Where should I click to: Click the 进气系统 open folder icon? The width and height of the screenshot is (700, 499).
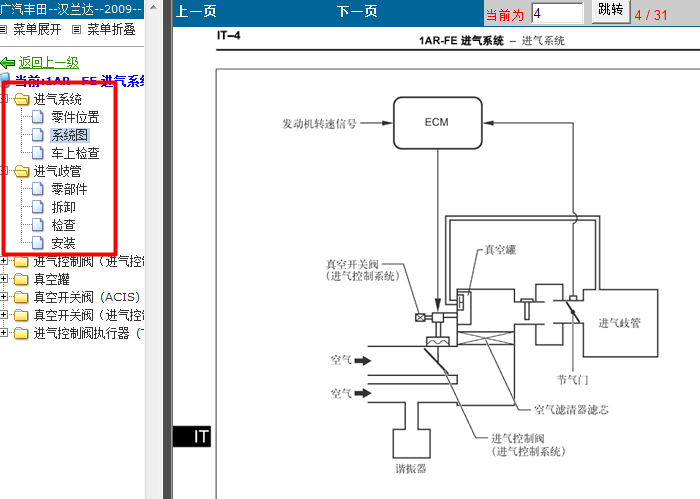pos(21,99)
